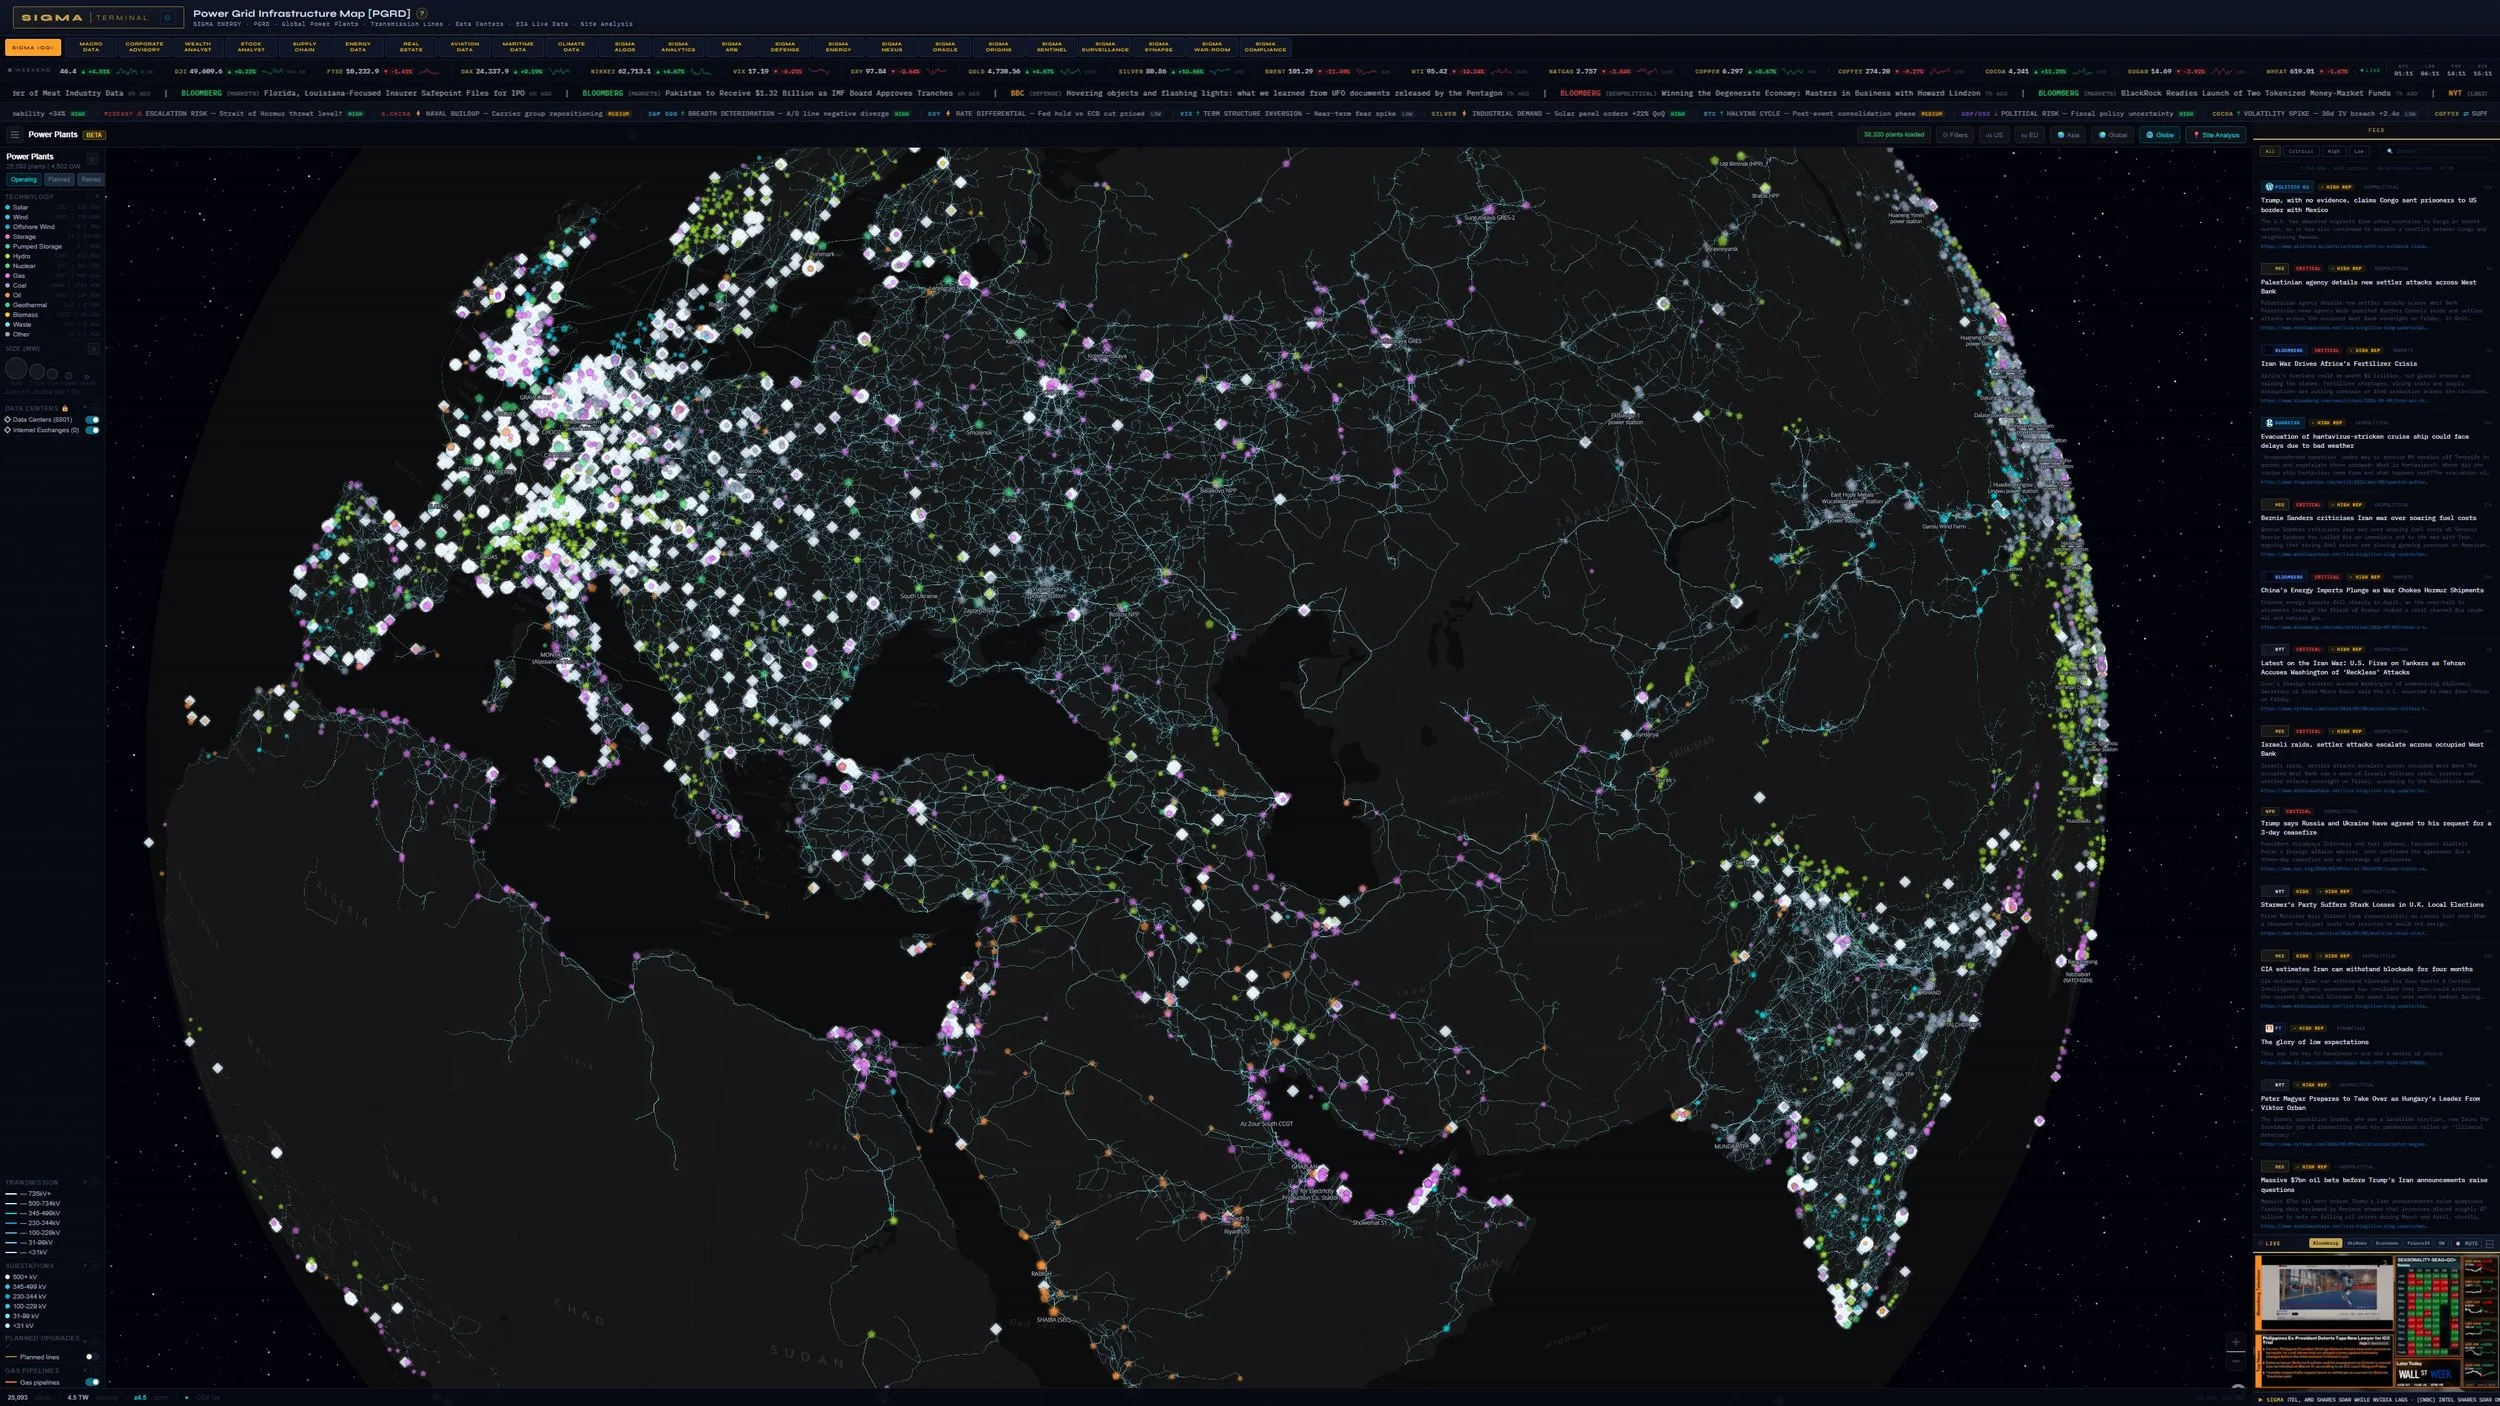Toggle the Planned status filter
The image size is (2500, 1406).
click(x=59, y=180)
